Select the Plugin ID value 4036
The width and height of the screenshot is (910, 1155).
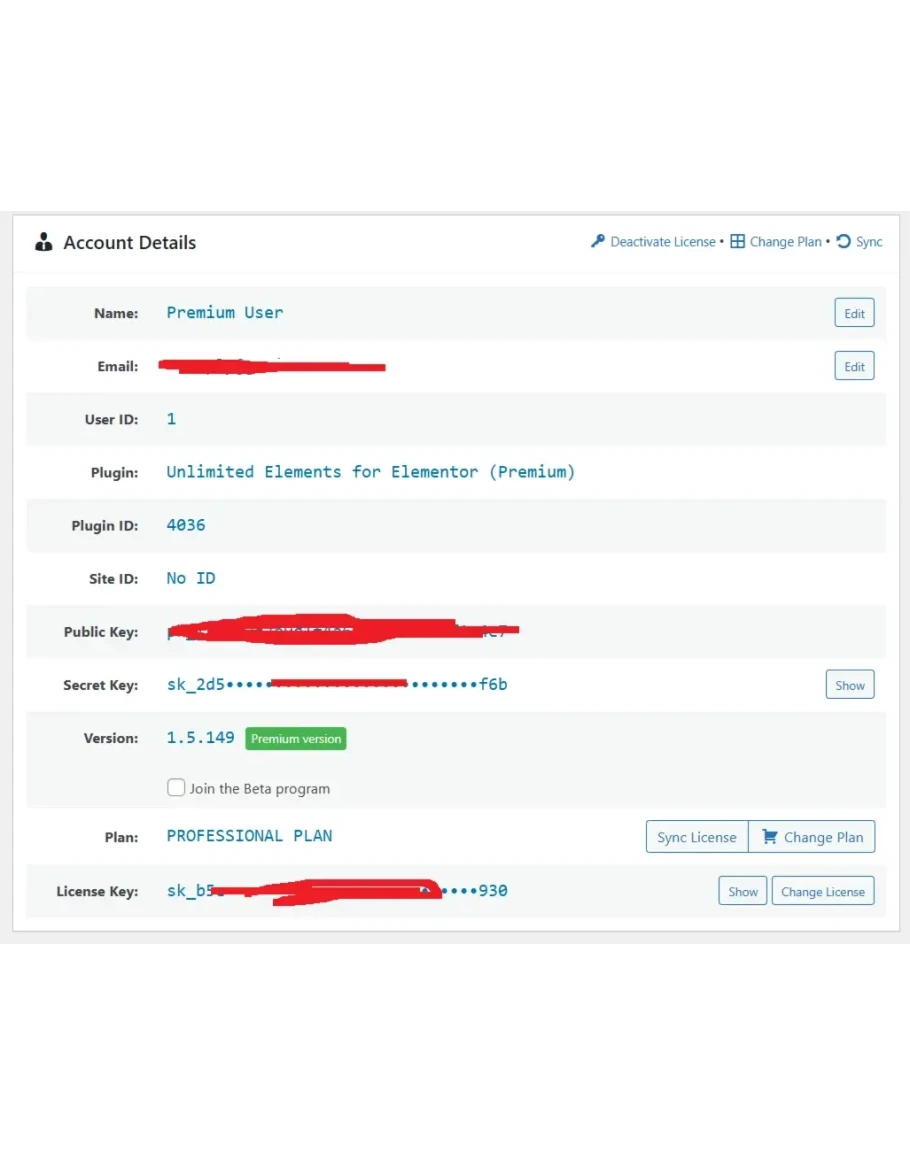click(186, 525)
